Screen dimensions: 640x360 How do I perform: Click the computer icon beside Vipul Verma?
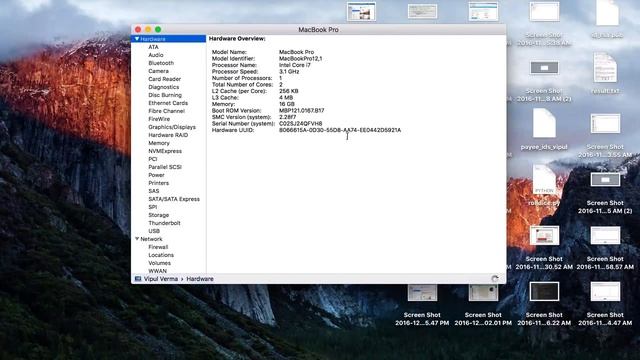point(138,279)
